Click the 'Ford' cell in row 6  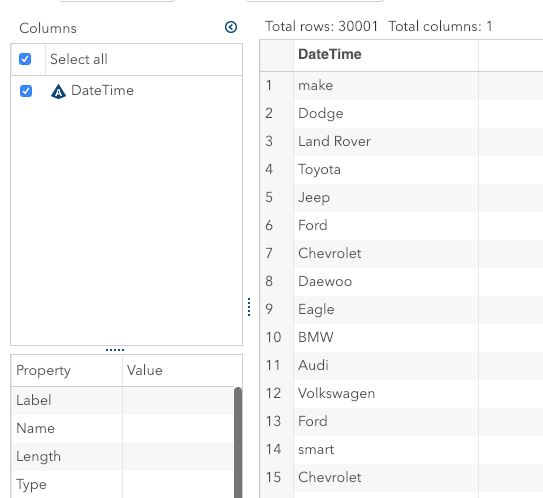pos(386,225)
